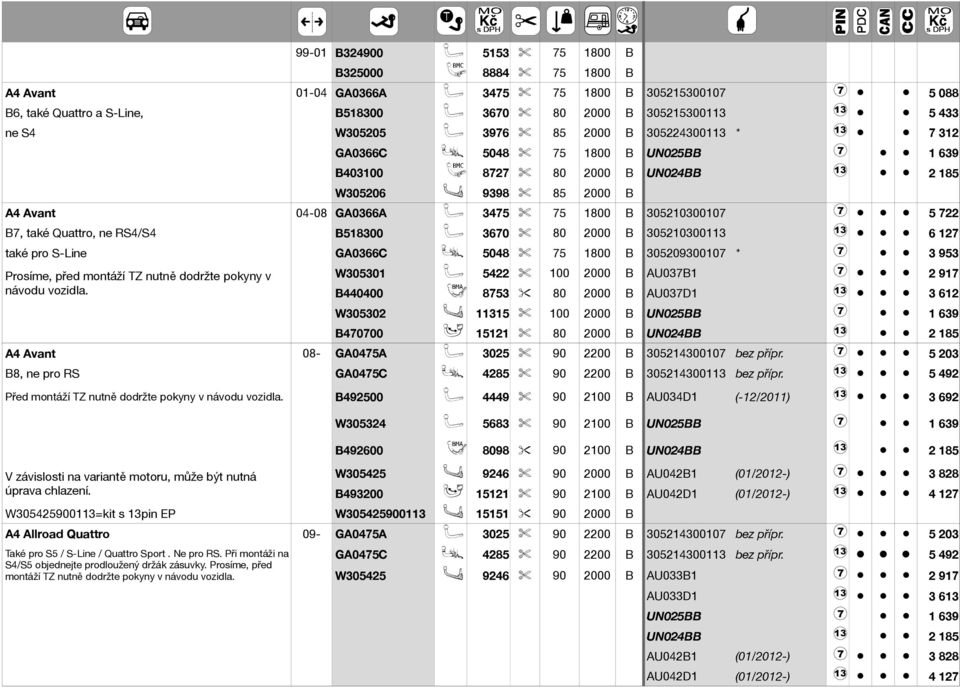Click the scissors icon in row B440400
The image size is (960, 687).
click(x=525, y=293)
